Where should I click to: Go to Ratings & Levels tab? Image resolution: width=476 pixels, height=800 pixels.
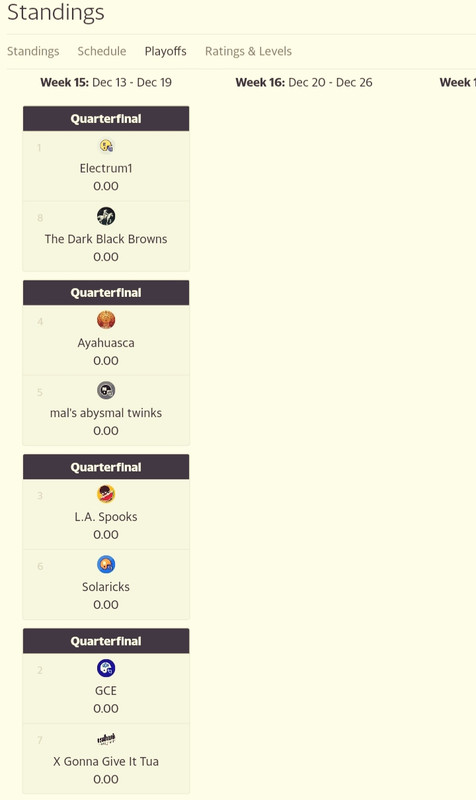pos(248,51)
